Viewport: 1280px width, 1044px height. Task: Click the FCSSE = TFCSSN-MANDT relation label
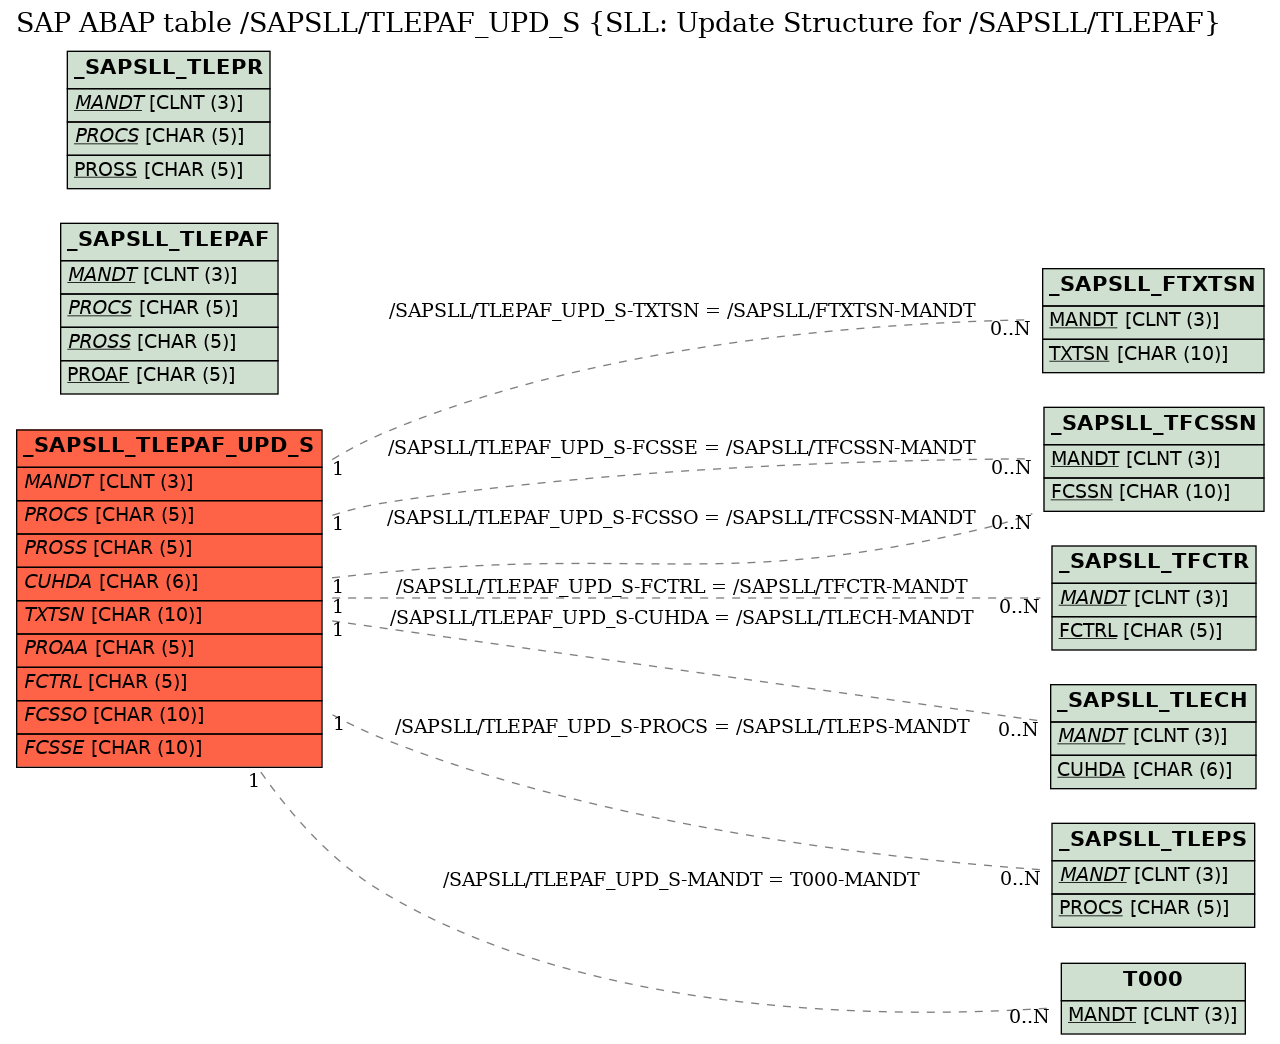[x=682, y=448]
